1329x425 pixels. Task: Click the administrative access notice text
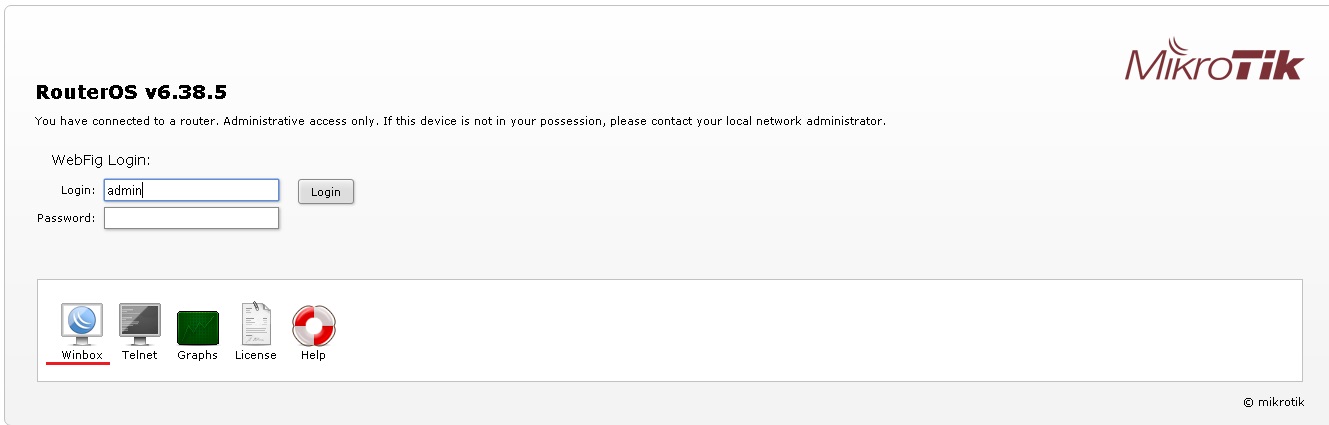coord(460,121)
